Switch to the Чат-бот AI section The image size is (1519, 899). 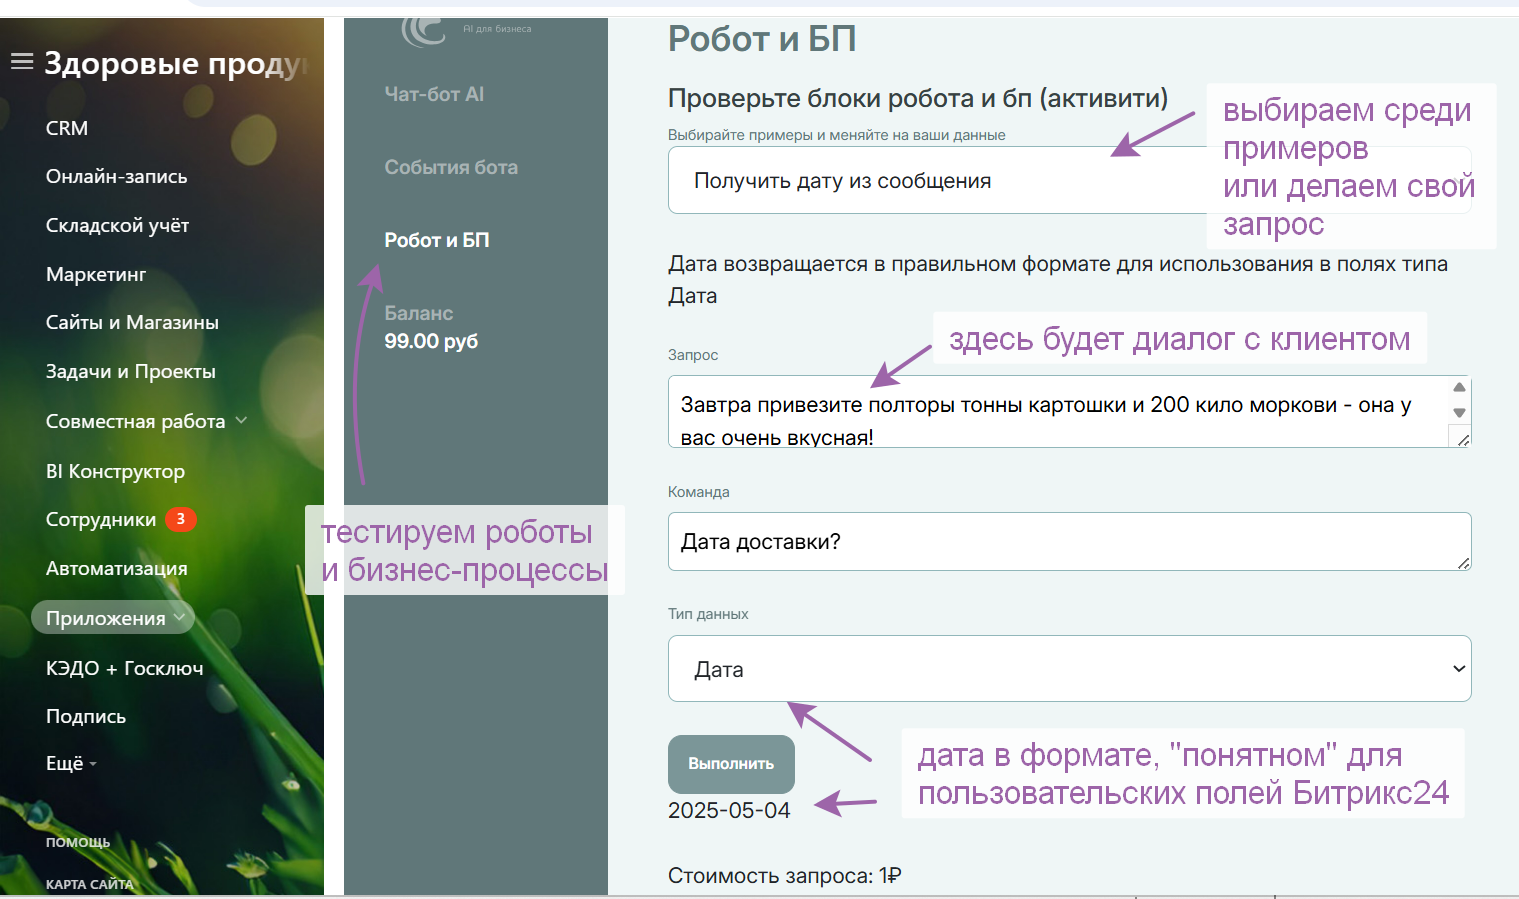point(433,94)
